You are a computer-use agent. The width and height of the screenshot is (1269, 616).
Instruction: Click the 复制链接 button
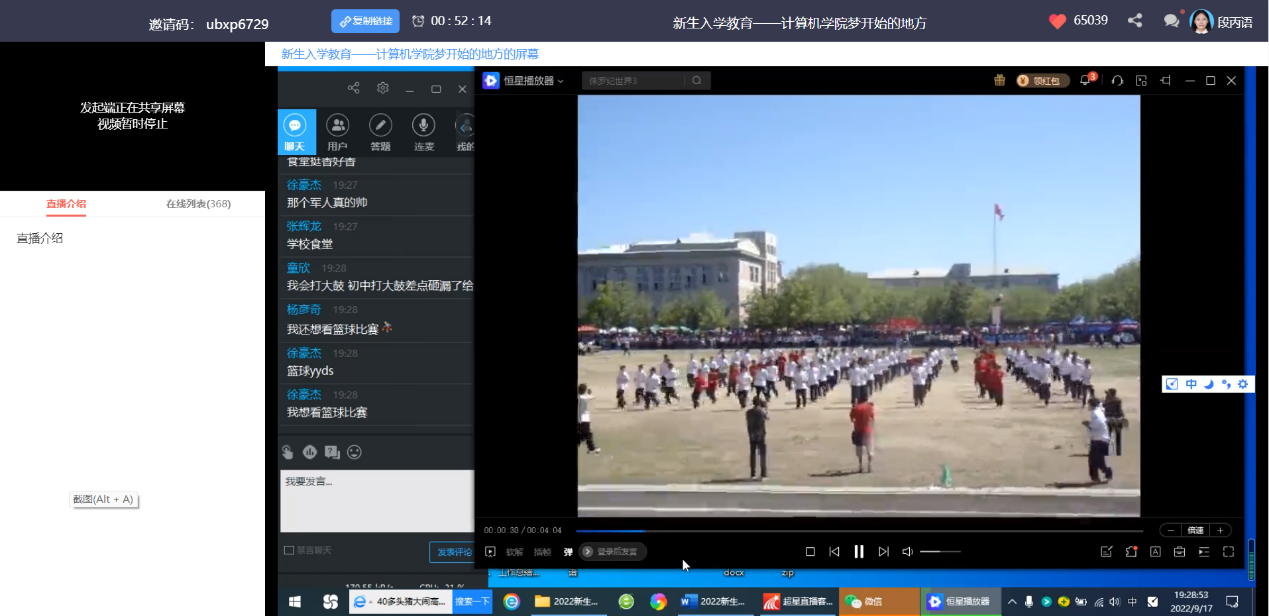(x=365, y=21)
